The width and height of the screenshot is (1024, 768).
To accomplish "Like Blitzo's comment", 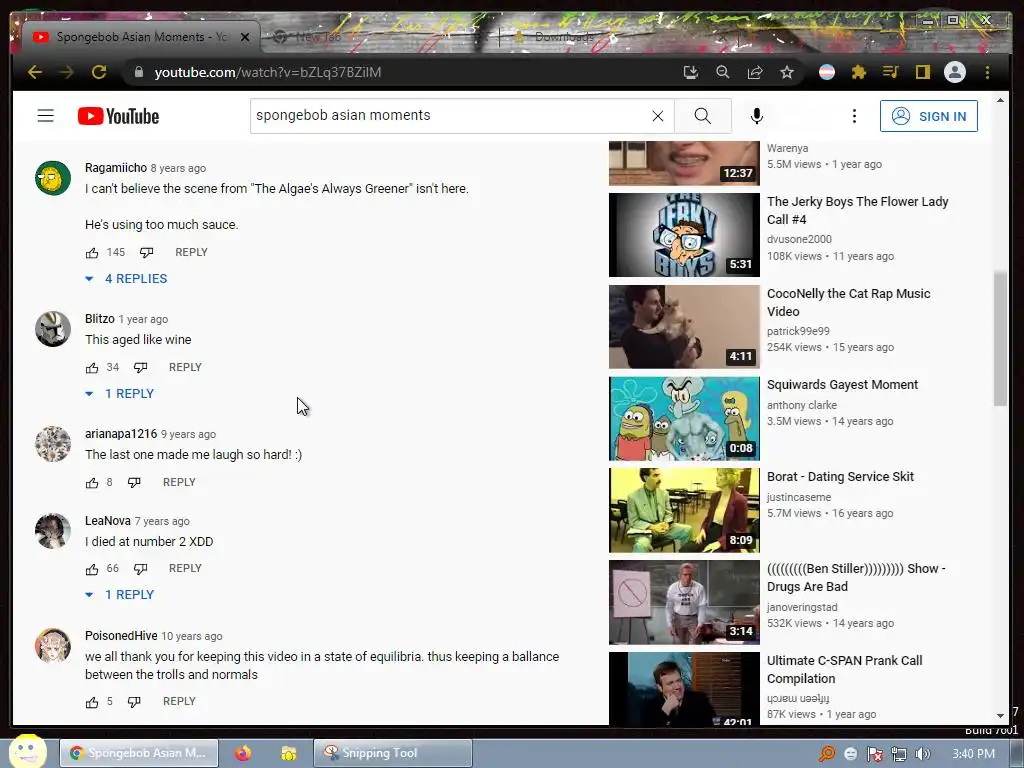I will (x=92, y=368).
